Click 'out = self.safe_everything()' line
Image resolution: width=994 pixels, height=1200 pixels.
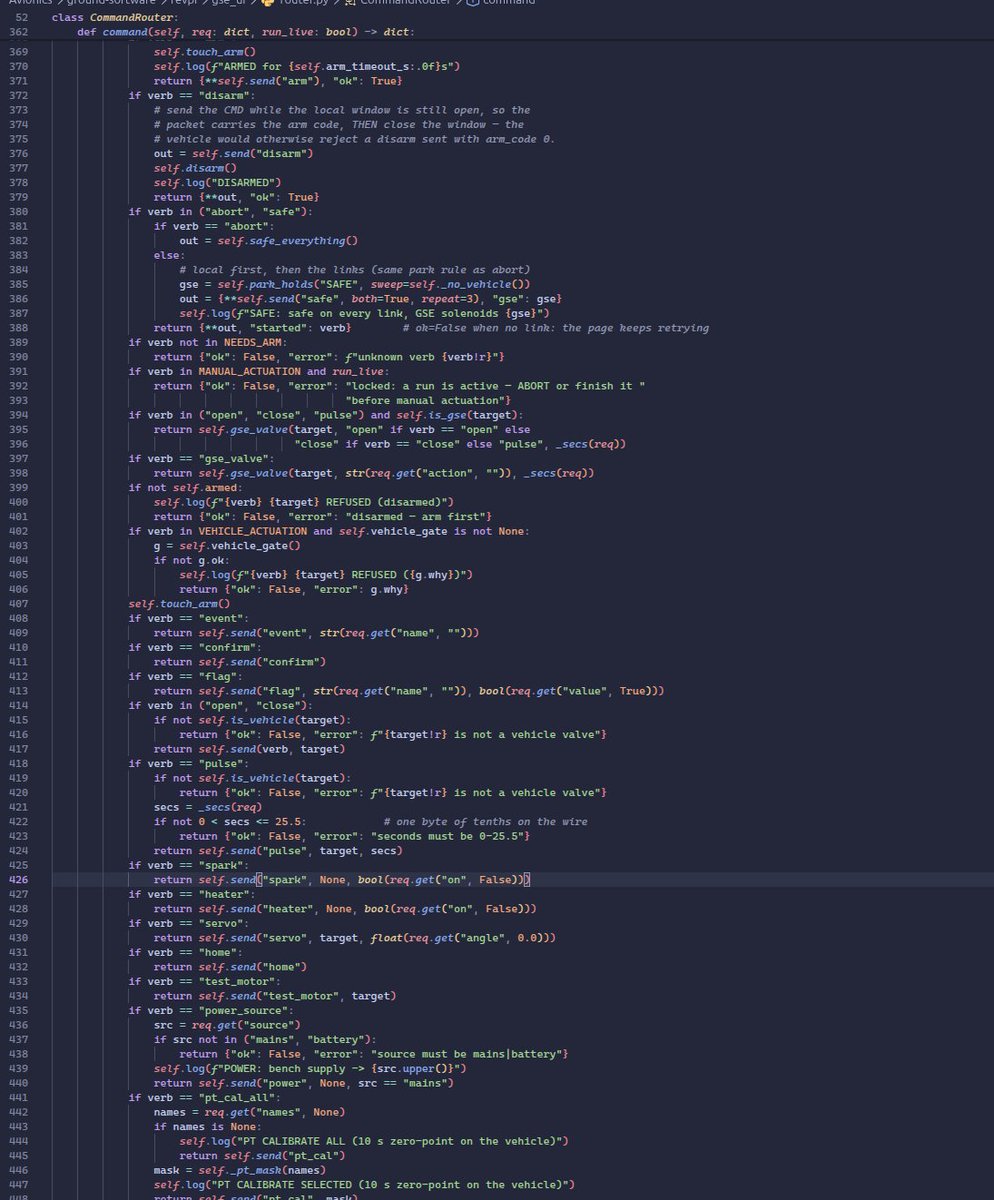point(268,241)
